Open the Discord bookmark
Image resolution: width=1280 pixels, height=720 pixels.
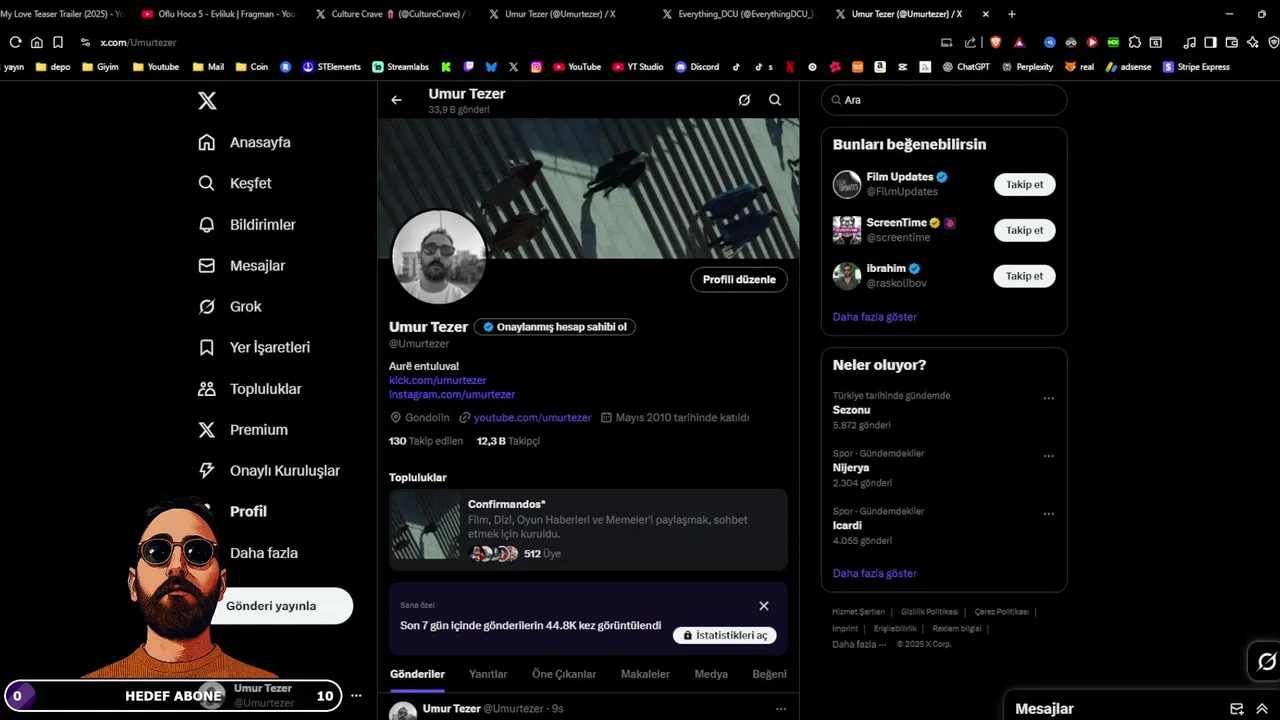pos(697,67)
